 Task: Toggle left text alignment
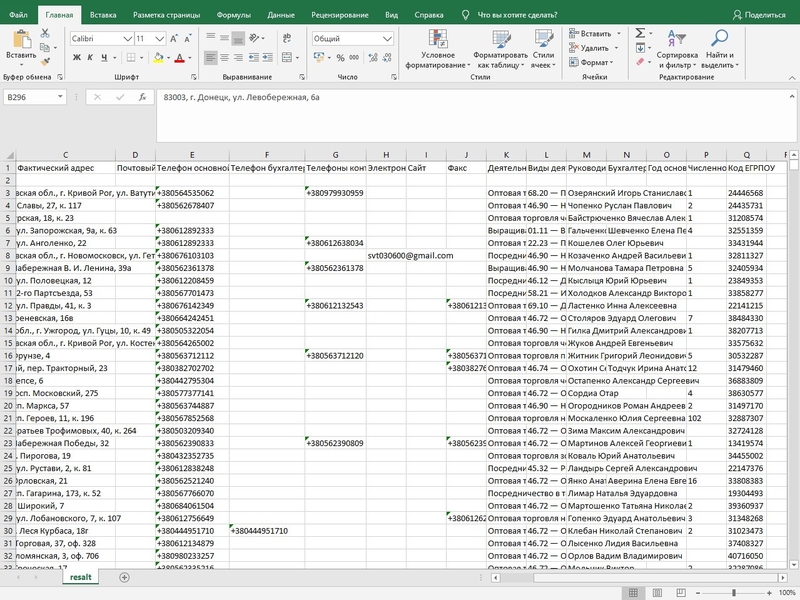pos(211,59)
